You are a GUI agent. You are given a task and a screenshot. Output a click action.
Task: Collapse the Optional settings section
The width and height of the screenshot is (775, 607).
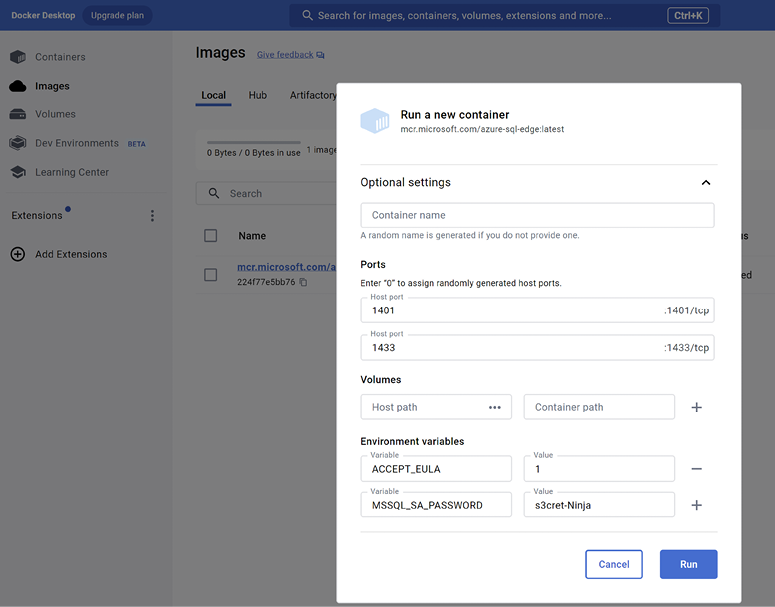pyautogui.click(x=706, y=182)
